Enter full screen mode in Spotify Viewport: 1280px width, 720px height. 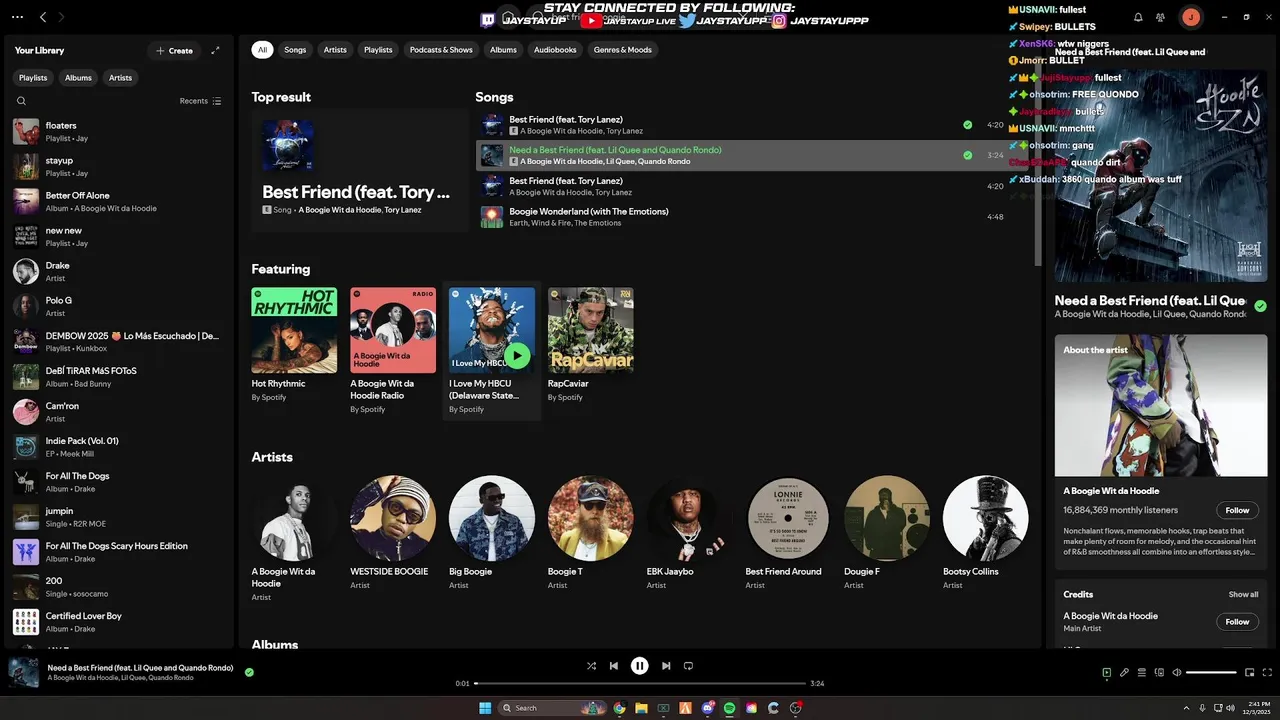pos(1268,672)
